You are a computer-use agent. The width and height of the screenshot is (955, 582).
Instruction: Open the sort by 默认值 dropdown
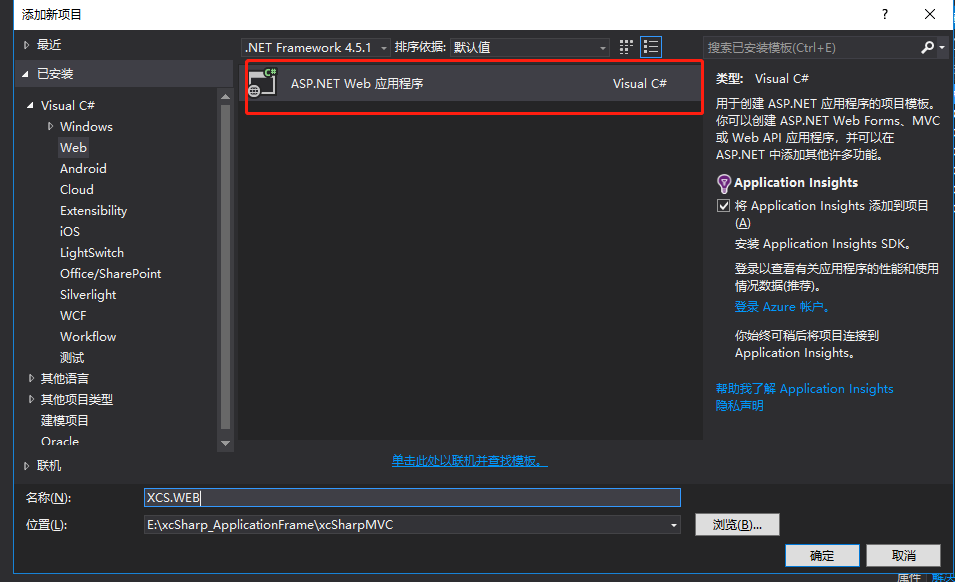[x=529, y=47]
